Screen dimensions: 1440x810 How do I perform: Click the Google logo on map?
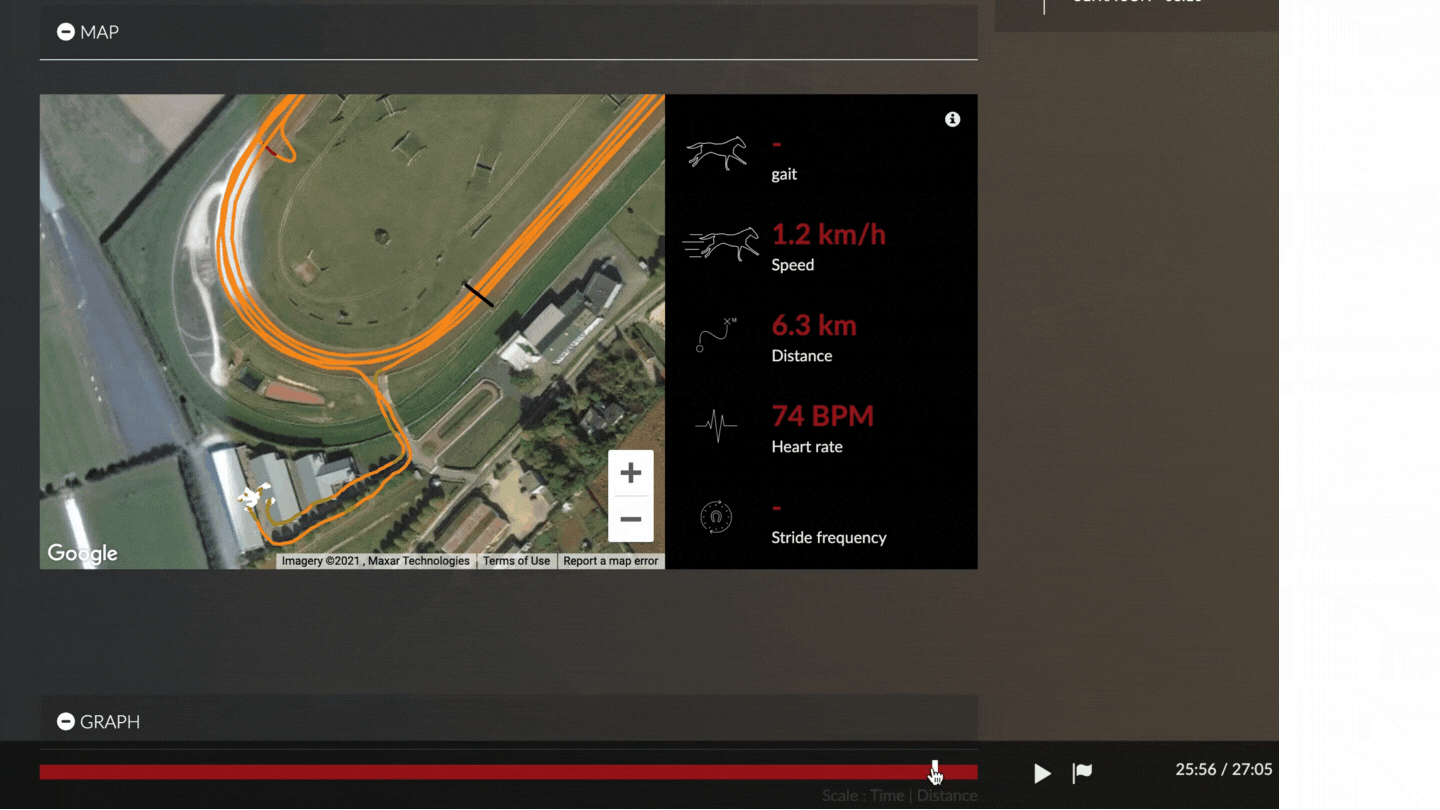(x=83, y=553)
